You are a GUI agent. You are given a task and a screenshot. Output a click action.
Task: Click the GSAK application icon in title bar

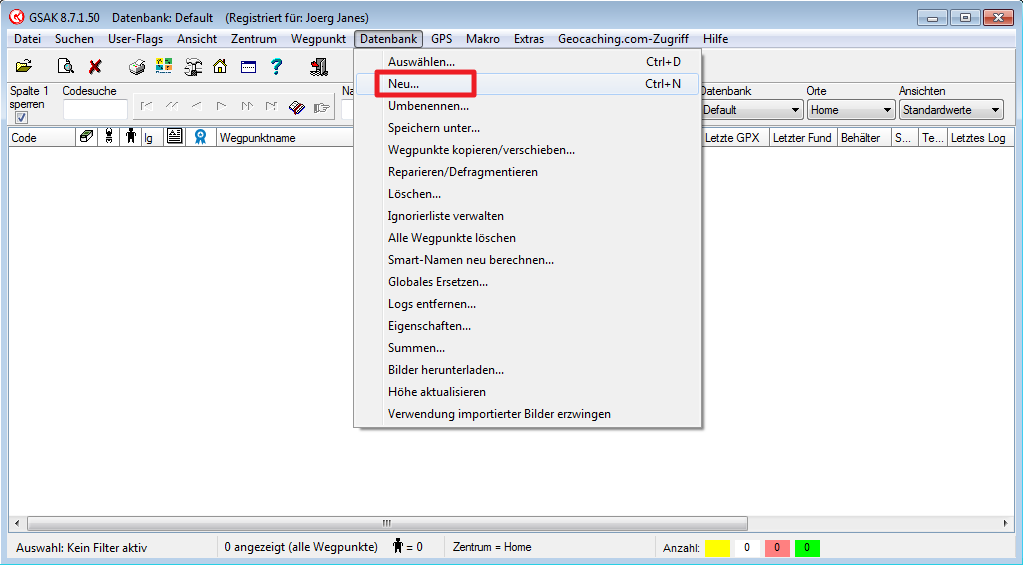point(17,17)
